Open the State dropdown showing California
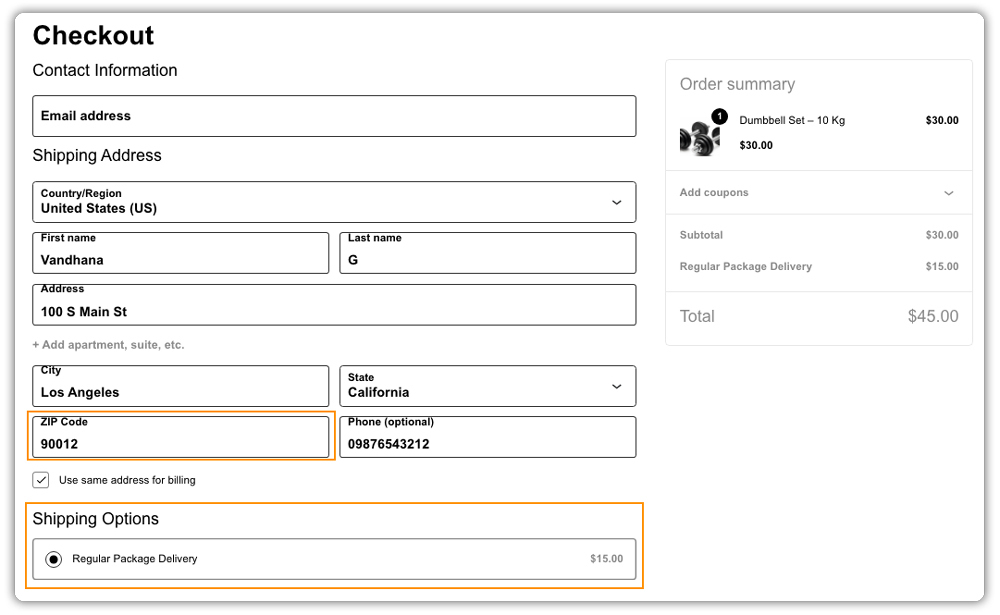1000x615 pixels. (487, 386)
